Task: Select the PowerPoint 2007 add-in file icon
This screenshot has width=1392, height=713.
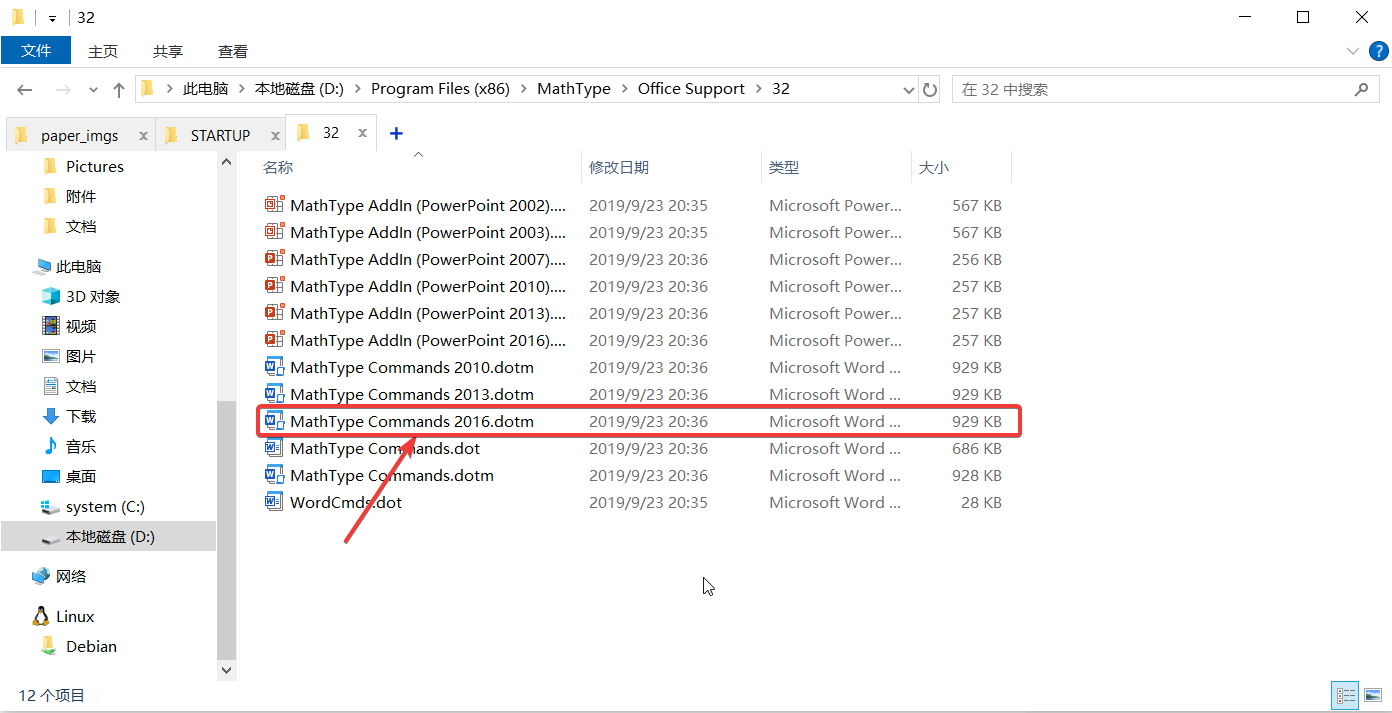Action: 275,259
